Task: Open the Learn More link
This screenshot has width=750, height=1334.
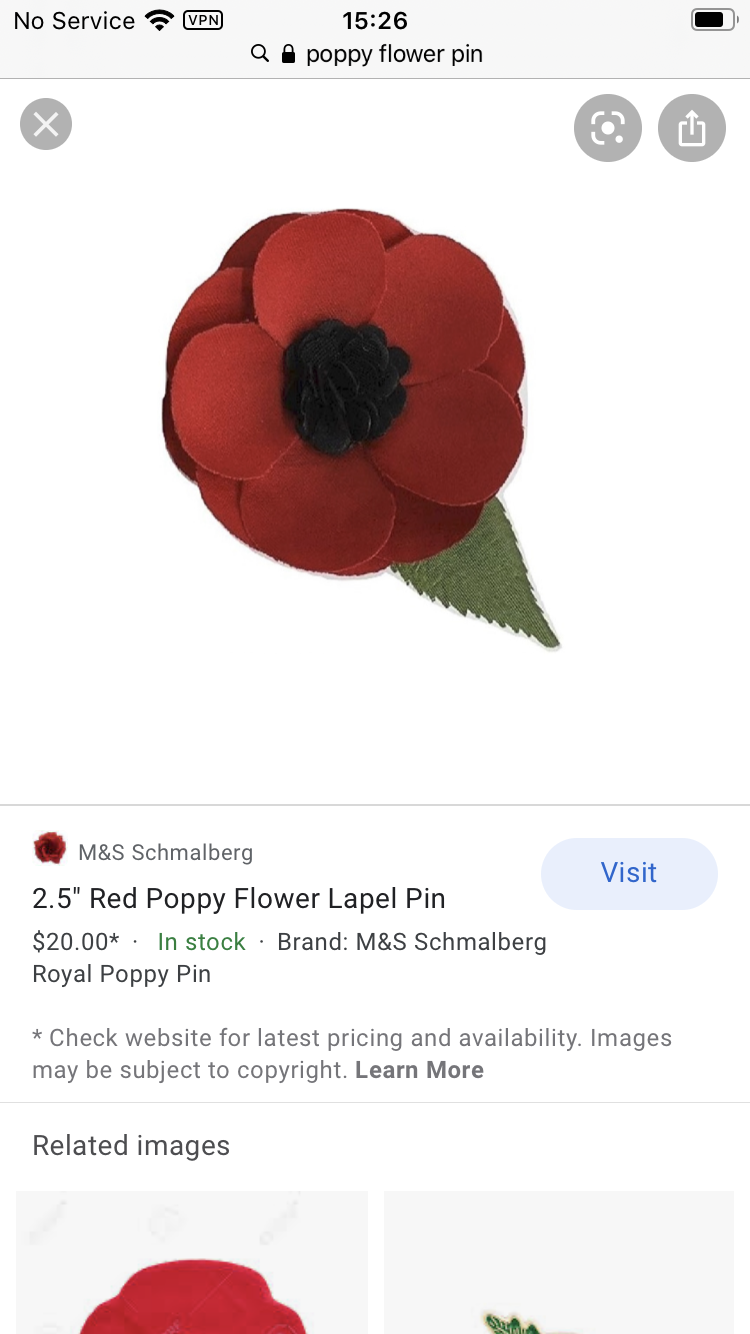Action: click(420, 1070)
